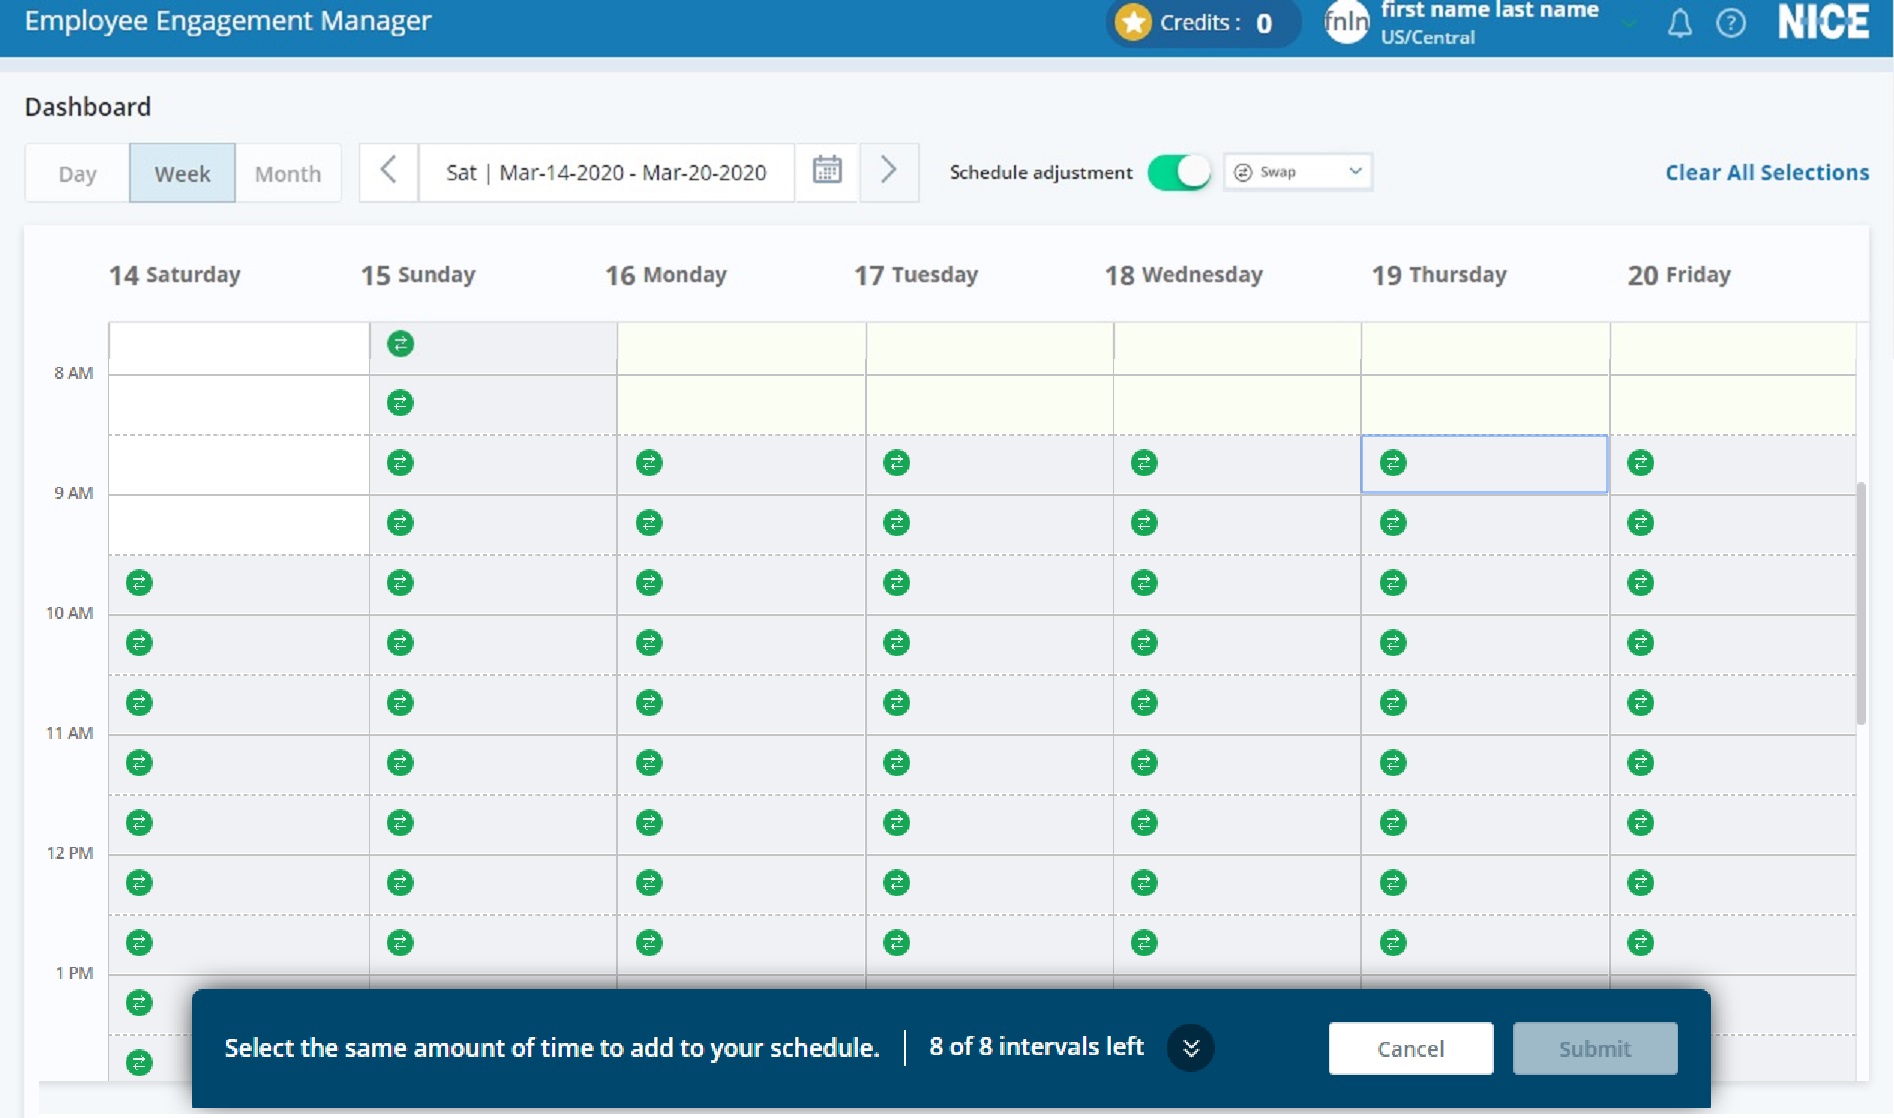
Task: Open the Swap dropdown
Action: tap(1297, 172)
